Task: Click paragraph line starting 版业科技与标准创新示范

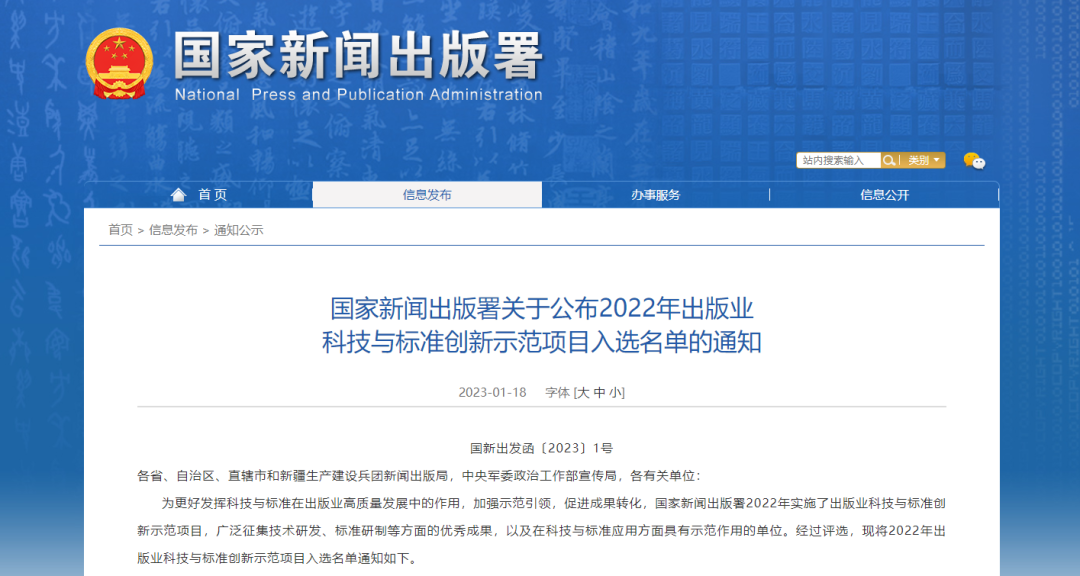Action: pos(277,559)
